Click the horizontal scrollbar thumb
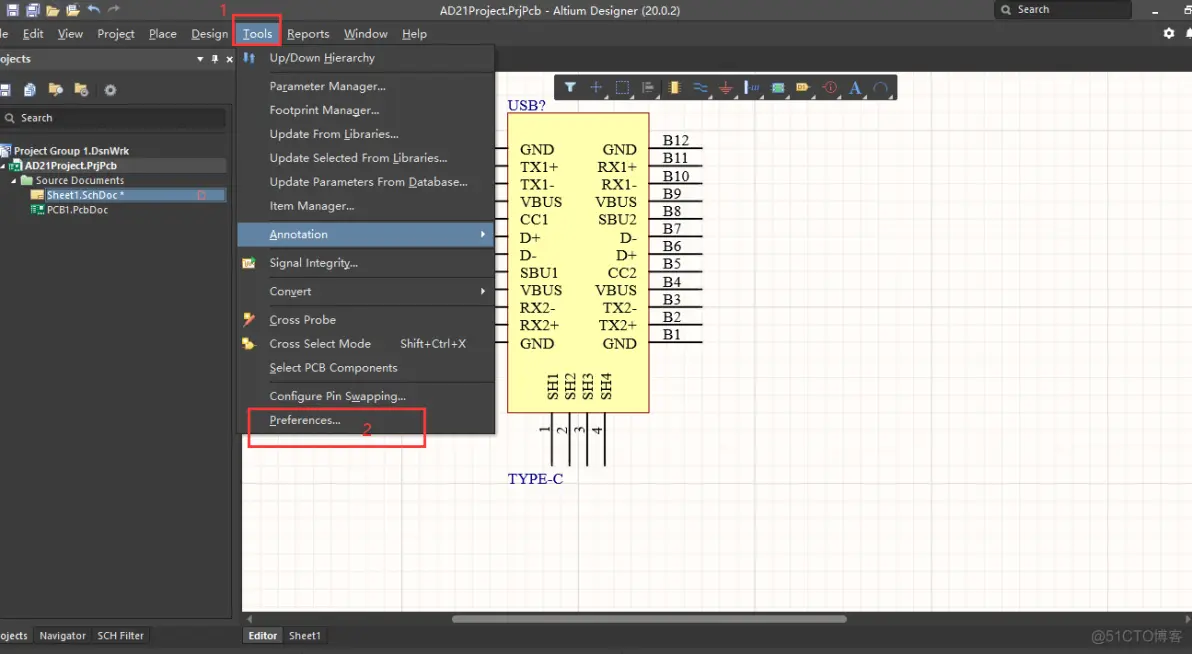This screenshot has width=1192, height=654. coord(648,619)
